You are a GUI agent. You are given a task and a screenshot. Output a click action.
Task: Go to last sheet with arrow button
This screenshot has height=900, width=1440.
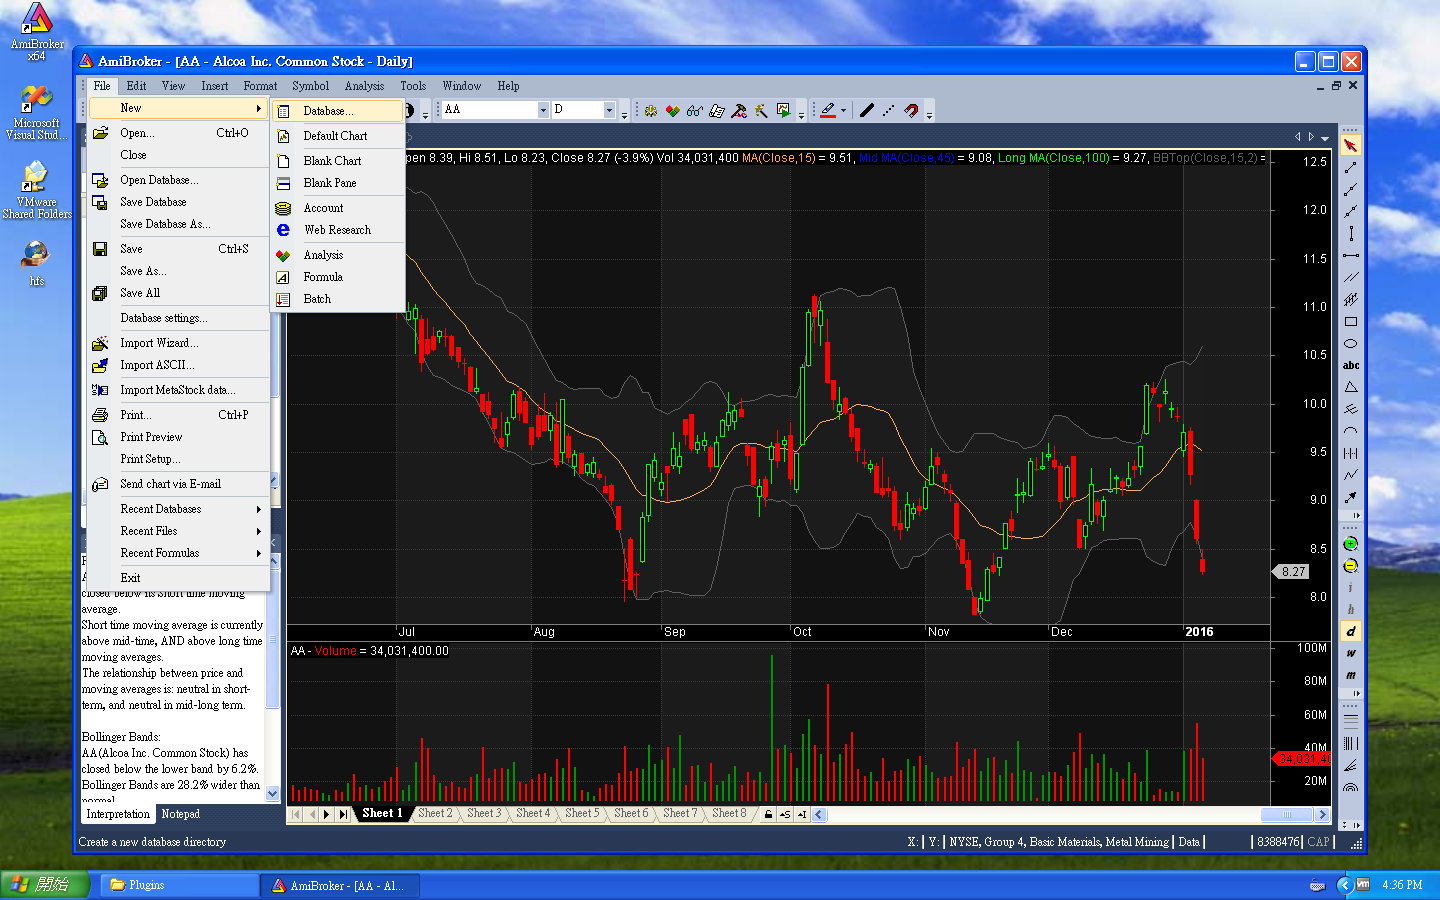(x=343, y=815)
